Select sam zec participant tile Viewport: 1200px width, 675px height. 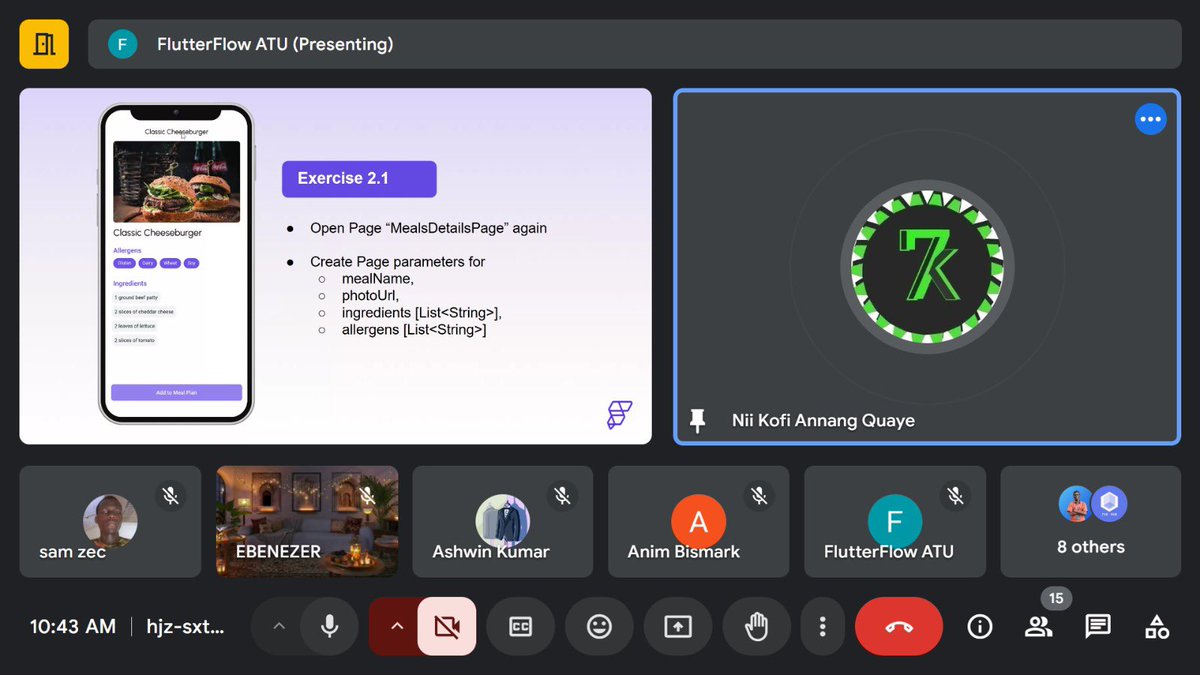click(x=110, y=522)
